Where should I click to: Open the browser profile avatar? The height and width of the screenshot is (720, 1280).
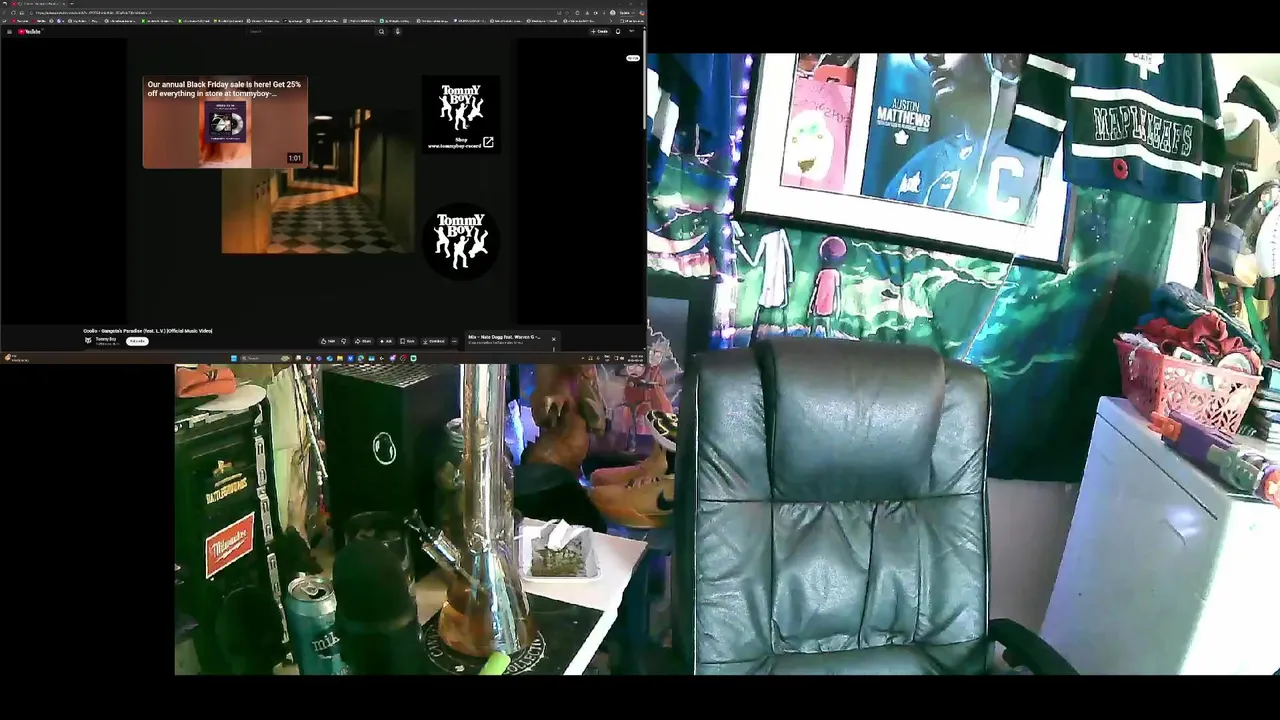tap(612, 12)
